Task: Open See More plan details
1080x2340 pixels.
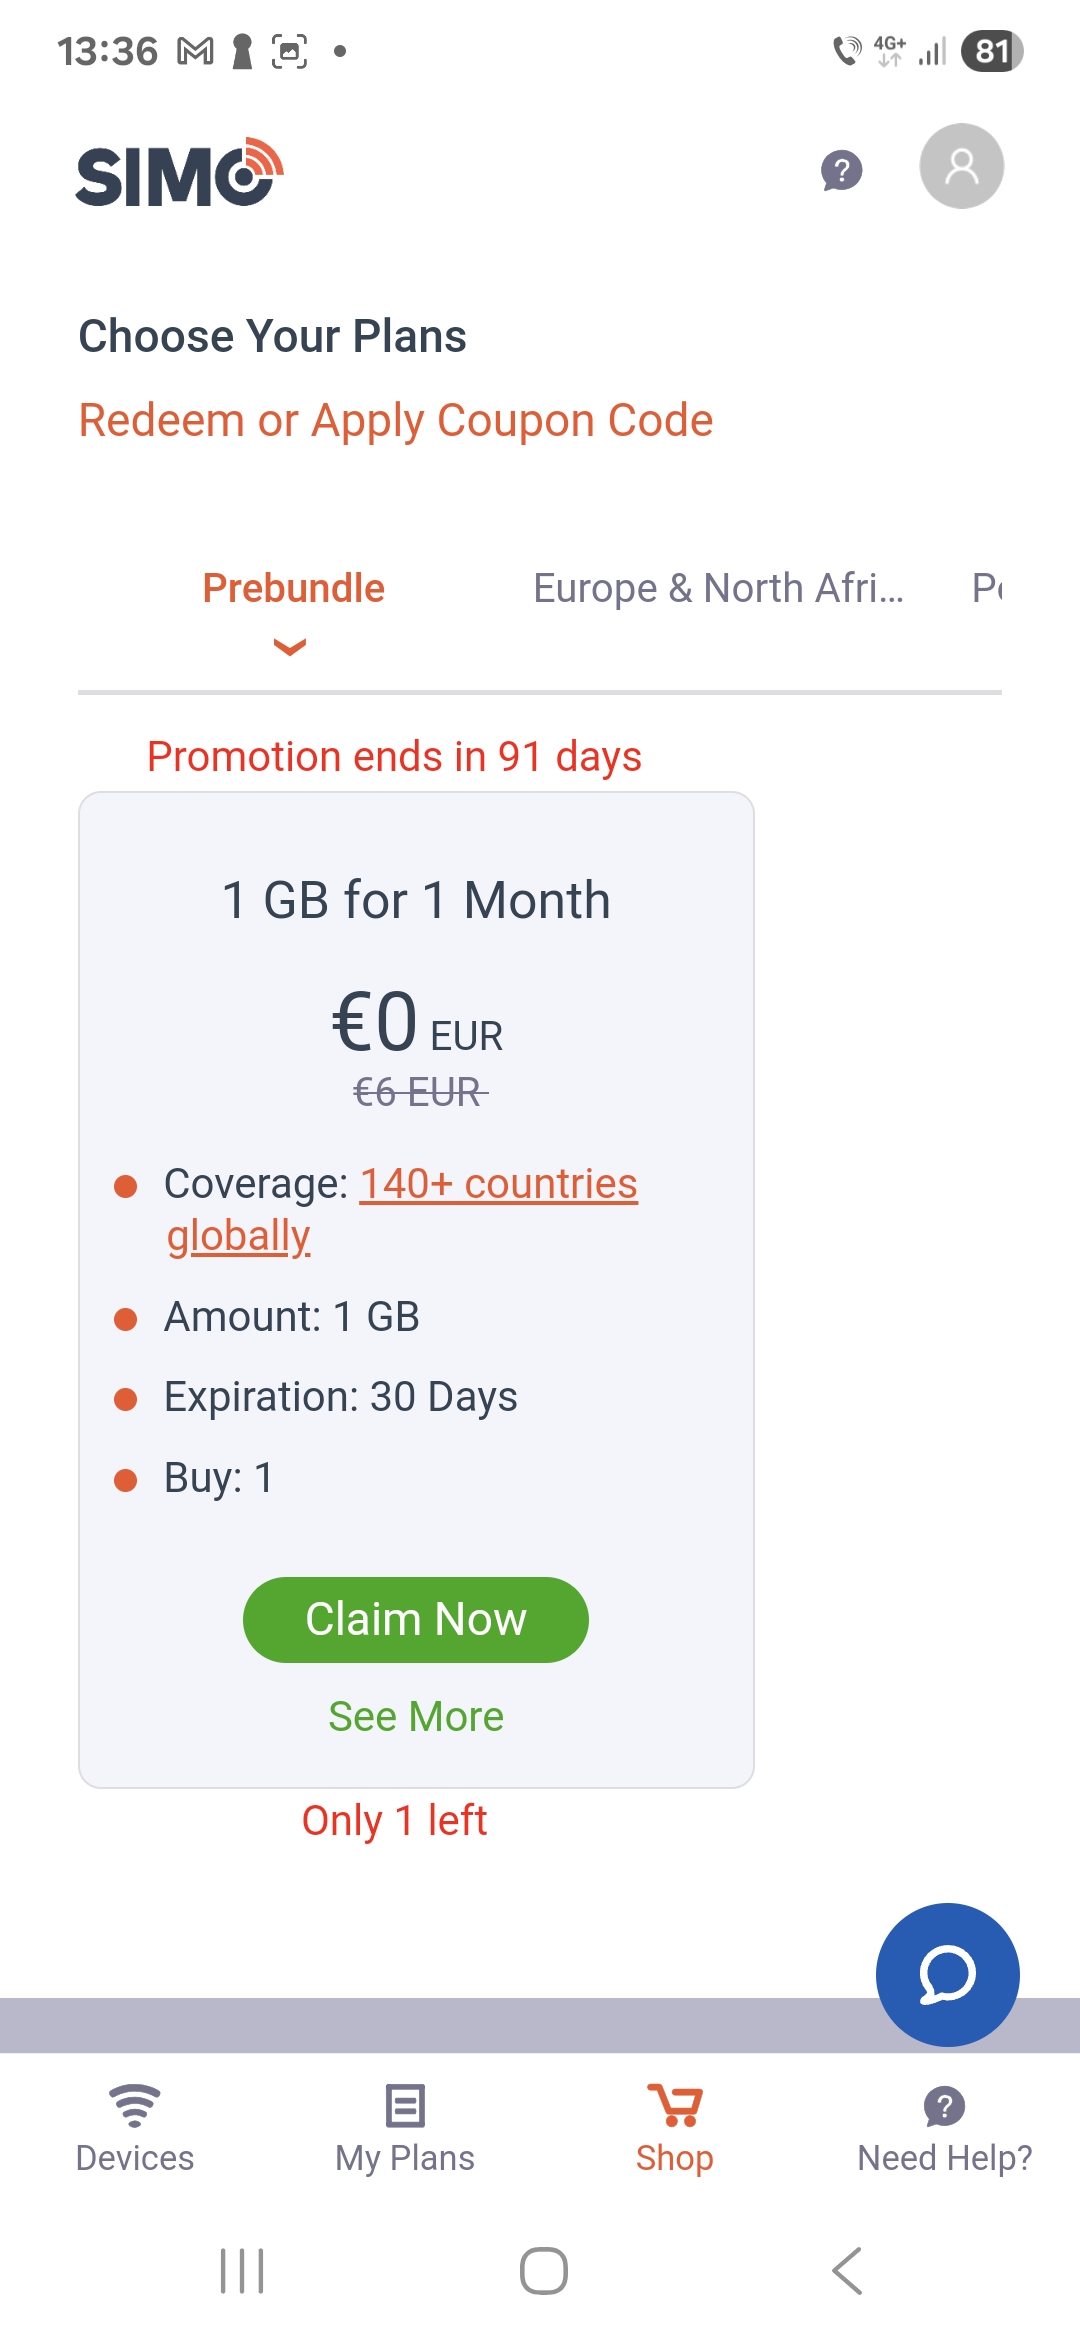Action: click(x=416, y=1717)
